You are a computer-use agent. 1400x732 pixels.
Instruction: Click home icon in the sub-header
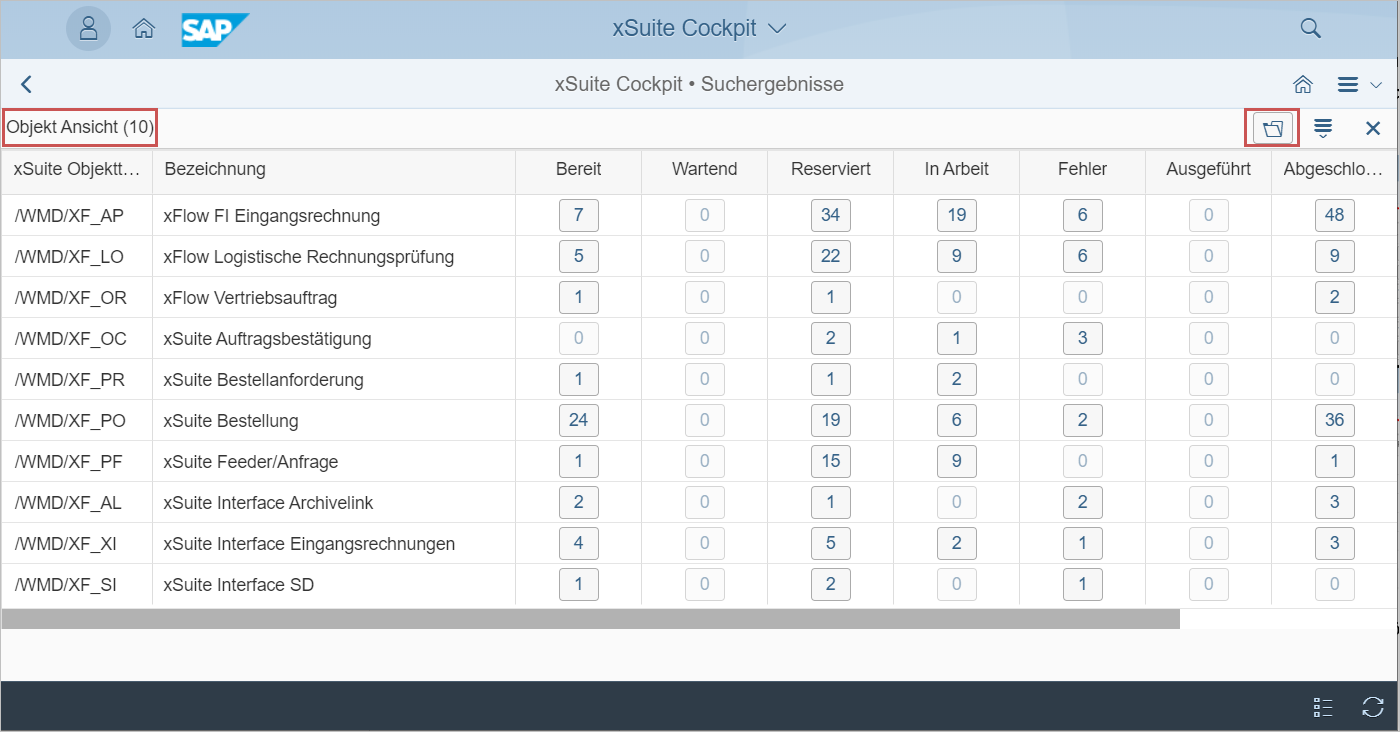click(x=1303, y=85)
